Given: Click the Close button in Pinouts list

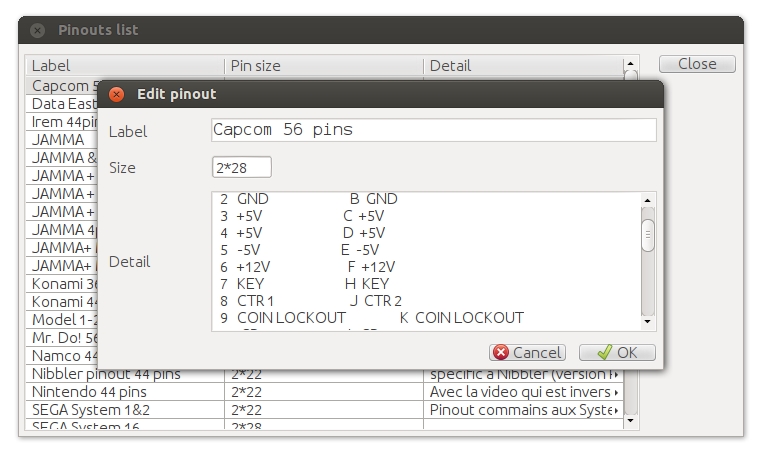Looking at the screenshot, I should click(x=697, y=64).
